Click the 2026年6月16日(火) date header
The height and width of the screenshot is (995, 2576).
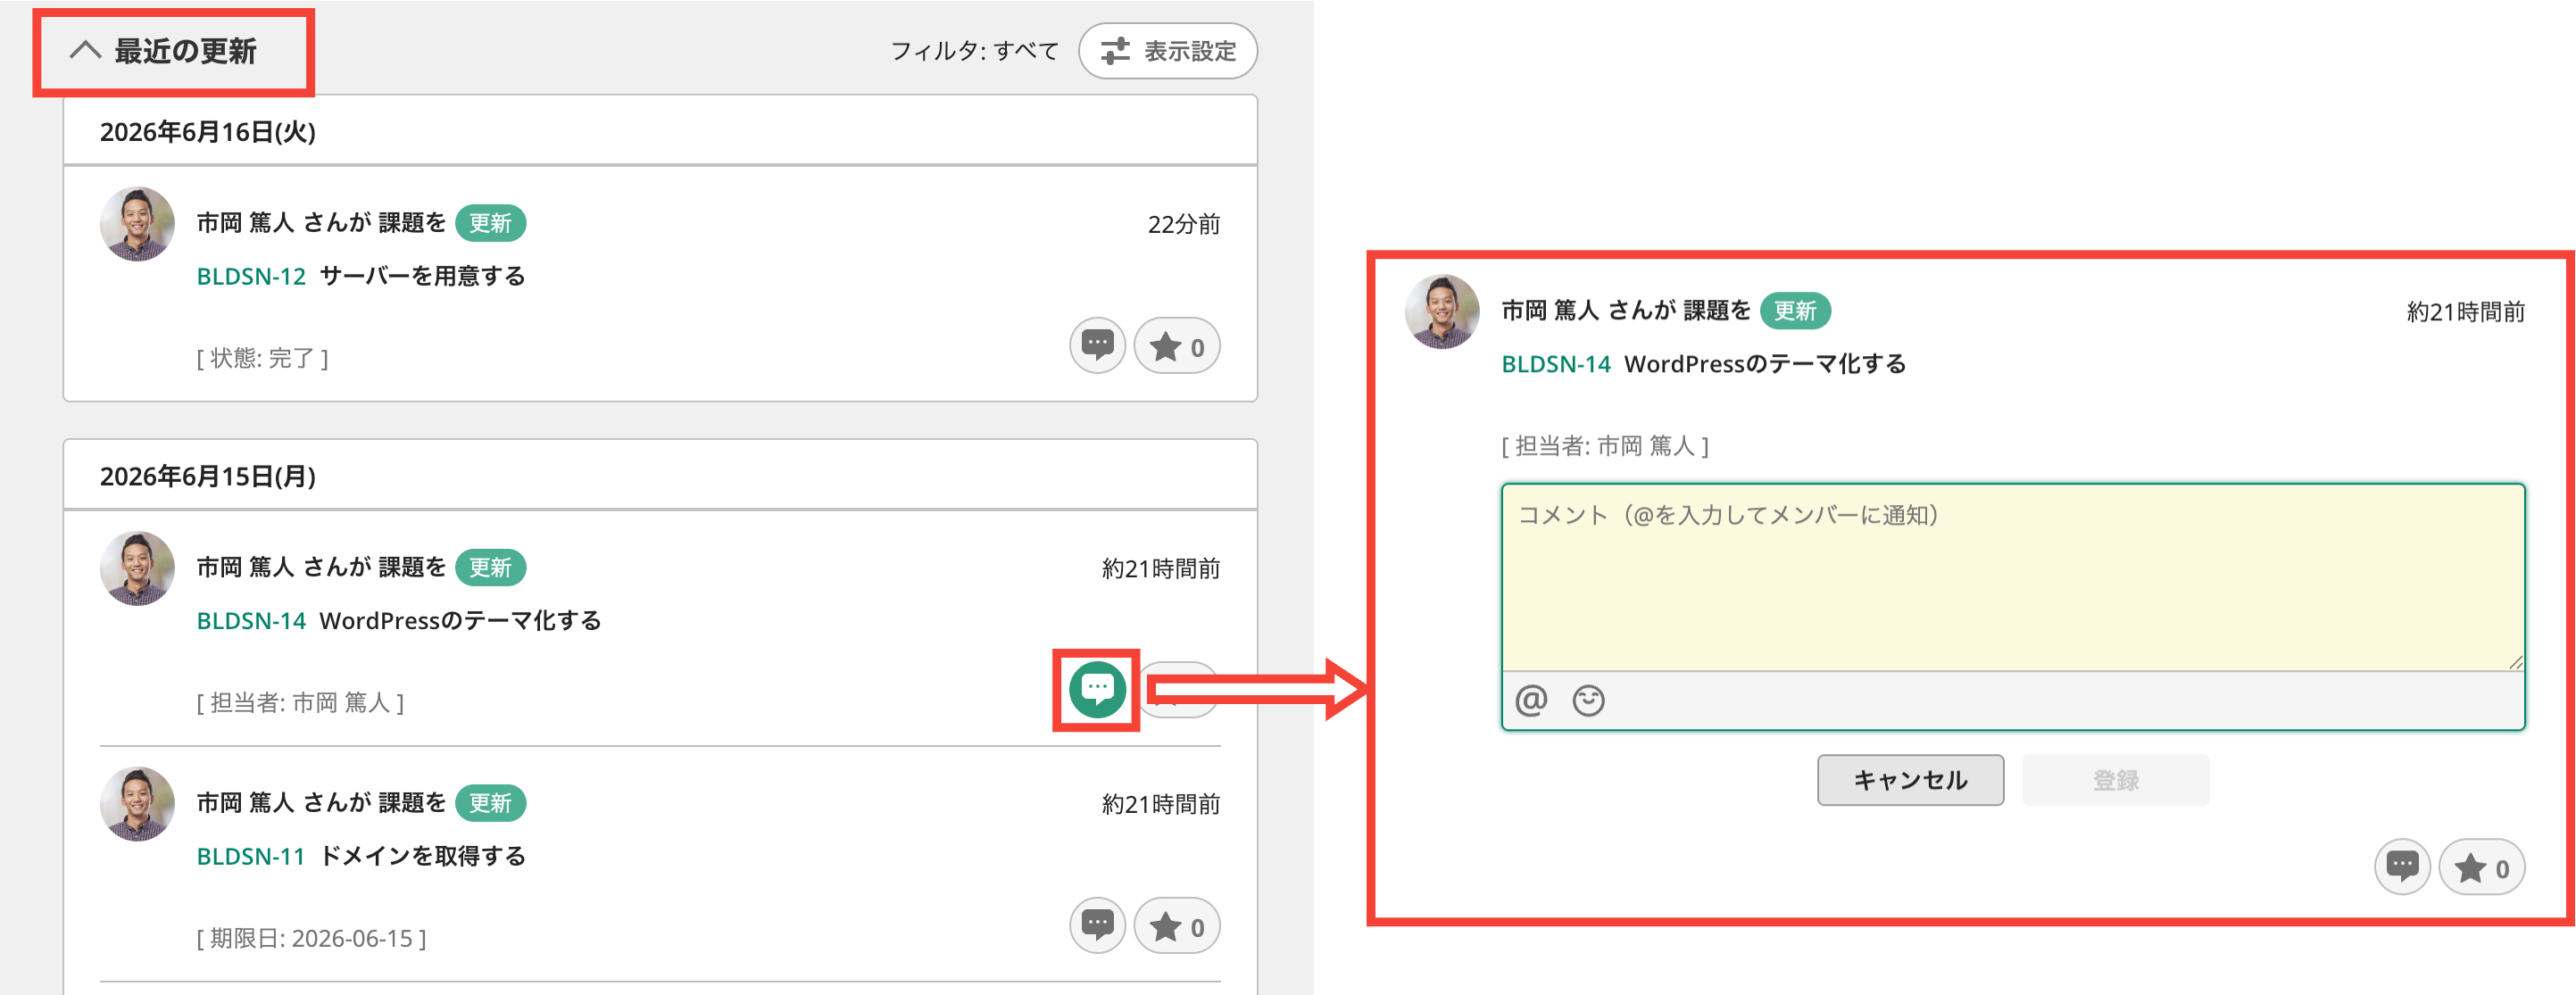click(x=208, y=132)
